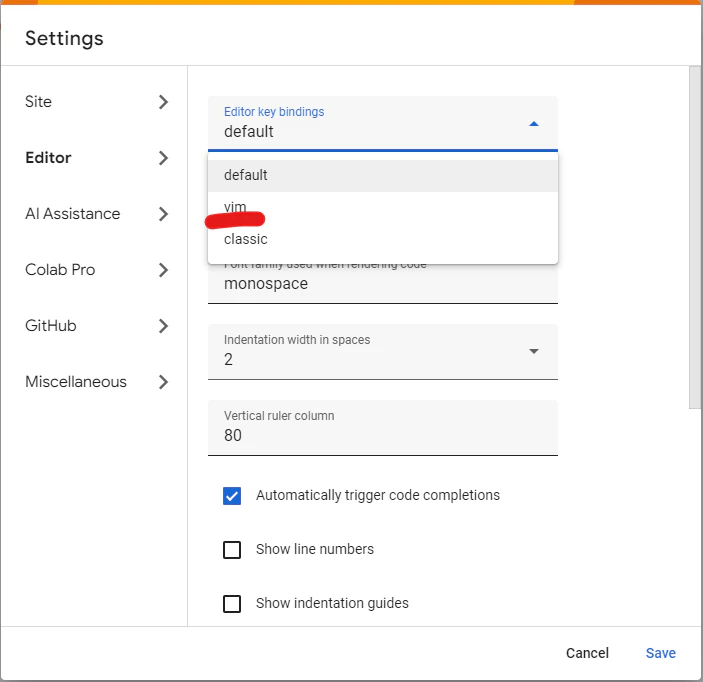Cancel the Settings dialog

(x=587, y=653)
